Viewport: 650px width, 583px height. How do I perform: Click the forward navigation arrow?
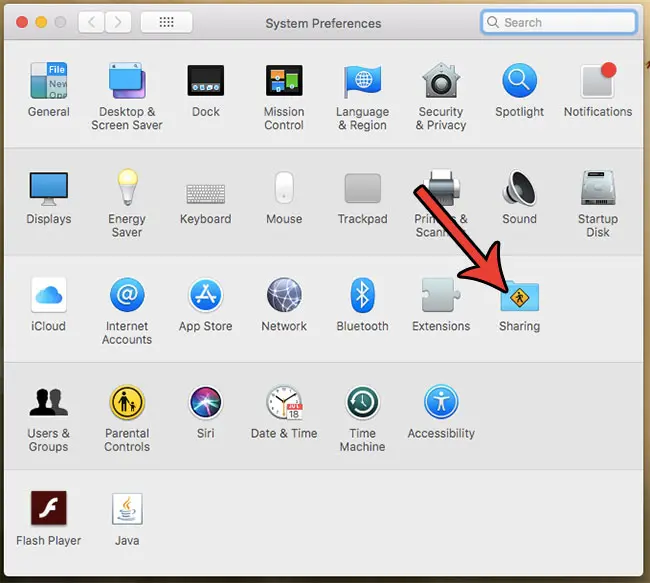[x=118, y=22]
